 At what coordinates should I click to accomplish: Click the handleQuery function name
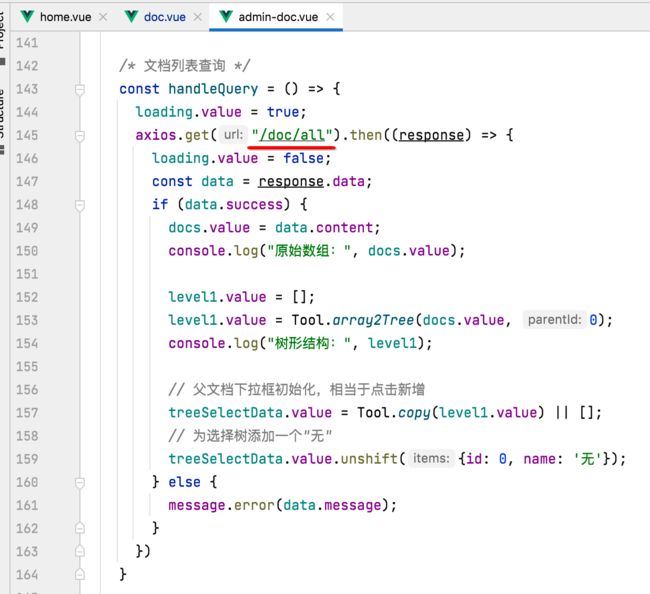point(213,89)
